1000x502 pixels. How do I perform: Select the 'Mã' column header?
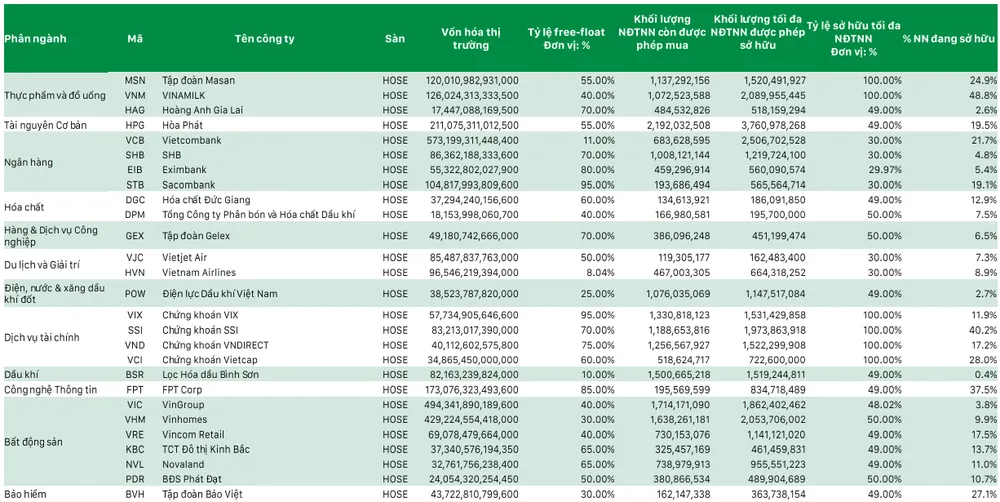pos(135,39)
